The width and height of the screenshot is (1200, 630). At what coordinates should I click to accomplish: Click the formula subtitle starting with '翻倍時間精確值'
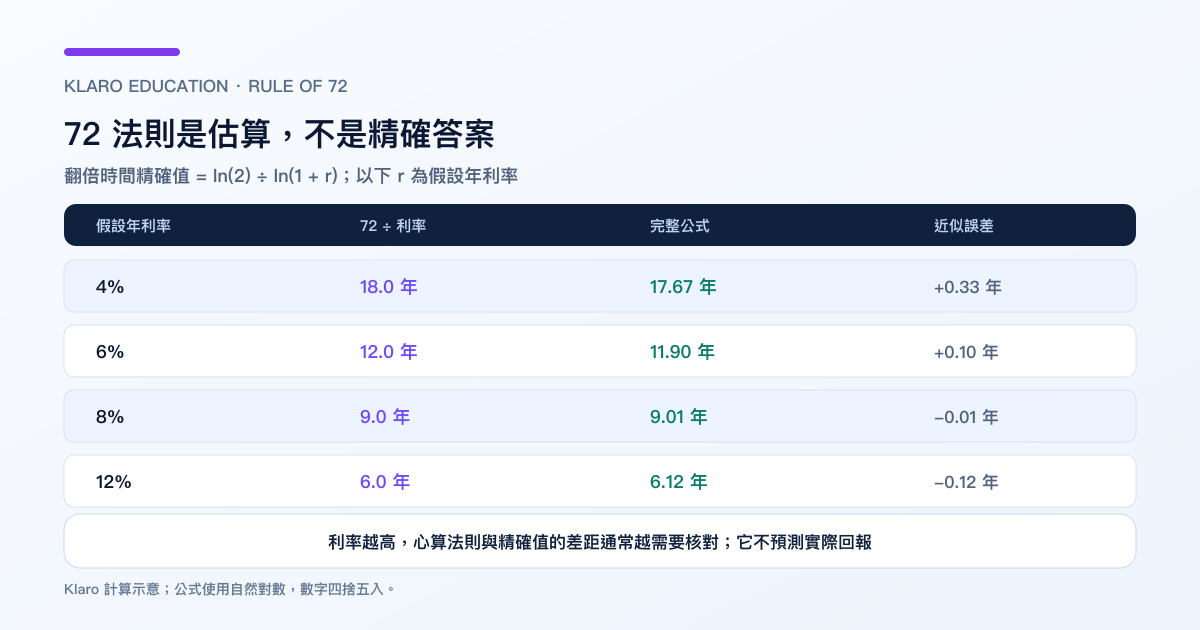tap(291, 176)
